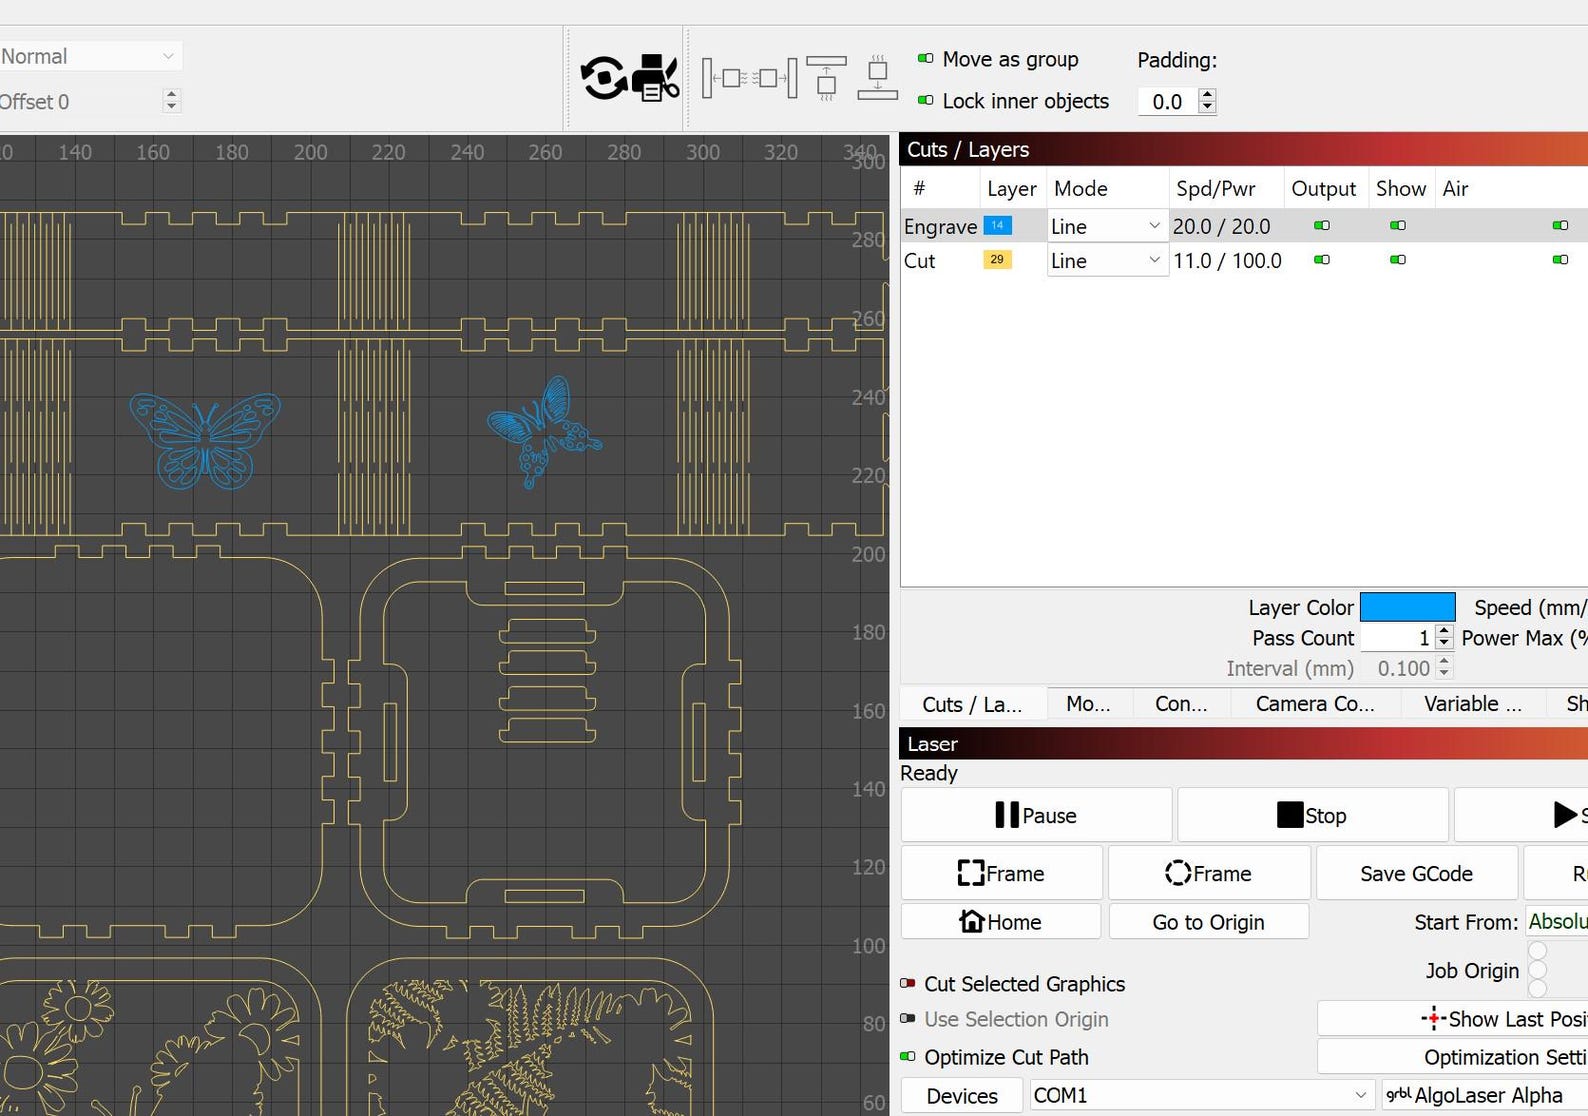Click the blue Engrave layer 14 badge

click(x=997, y=226)
